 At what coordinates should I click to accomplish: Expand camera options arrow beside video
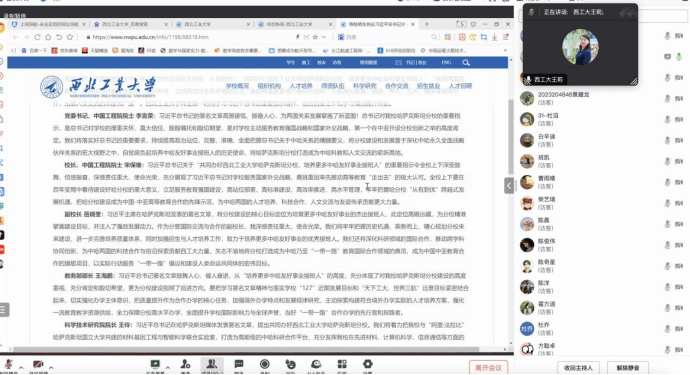51,368
